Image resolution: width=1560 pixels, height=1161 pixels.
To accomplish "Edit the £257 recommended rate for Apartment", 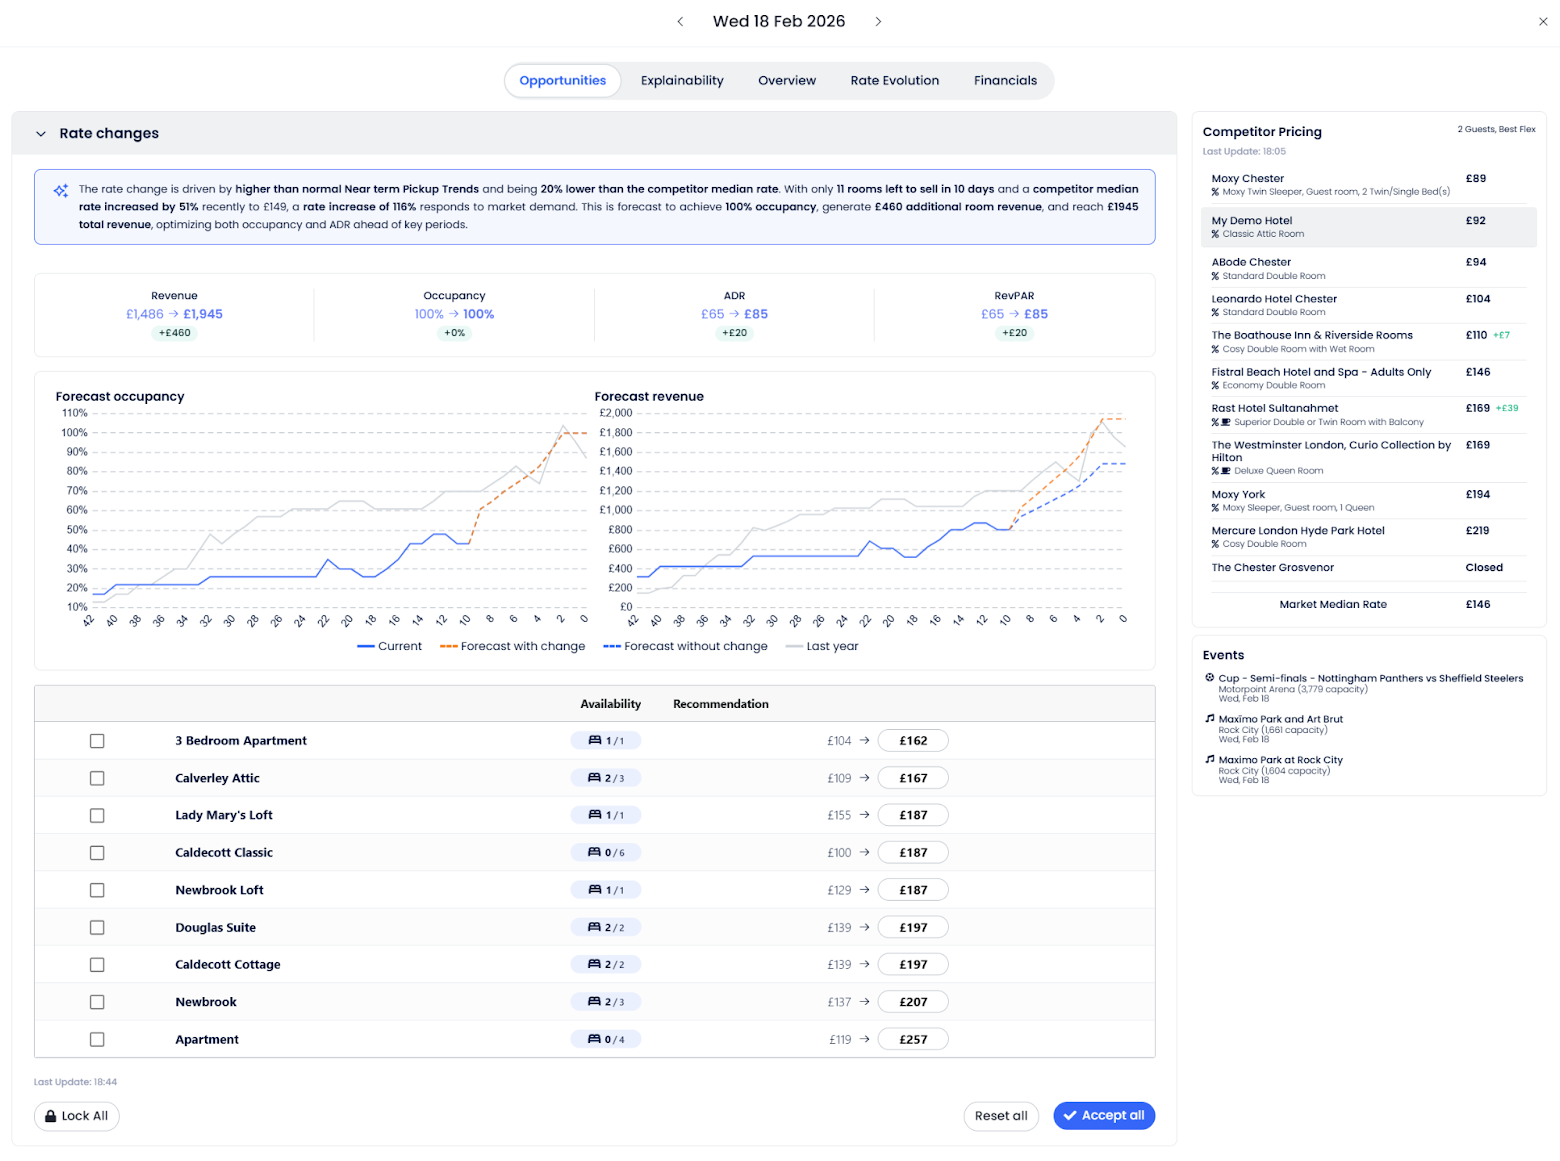I will pos(912,1039).
